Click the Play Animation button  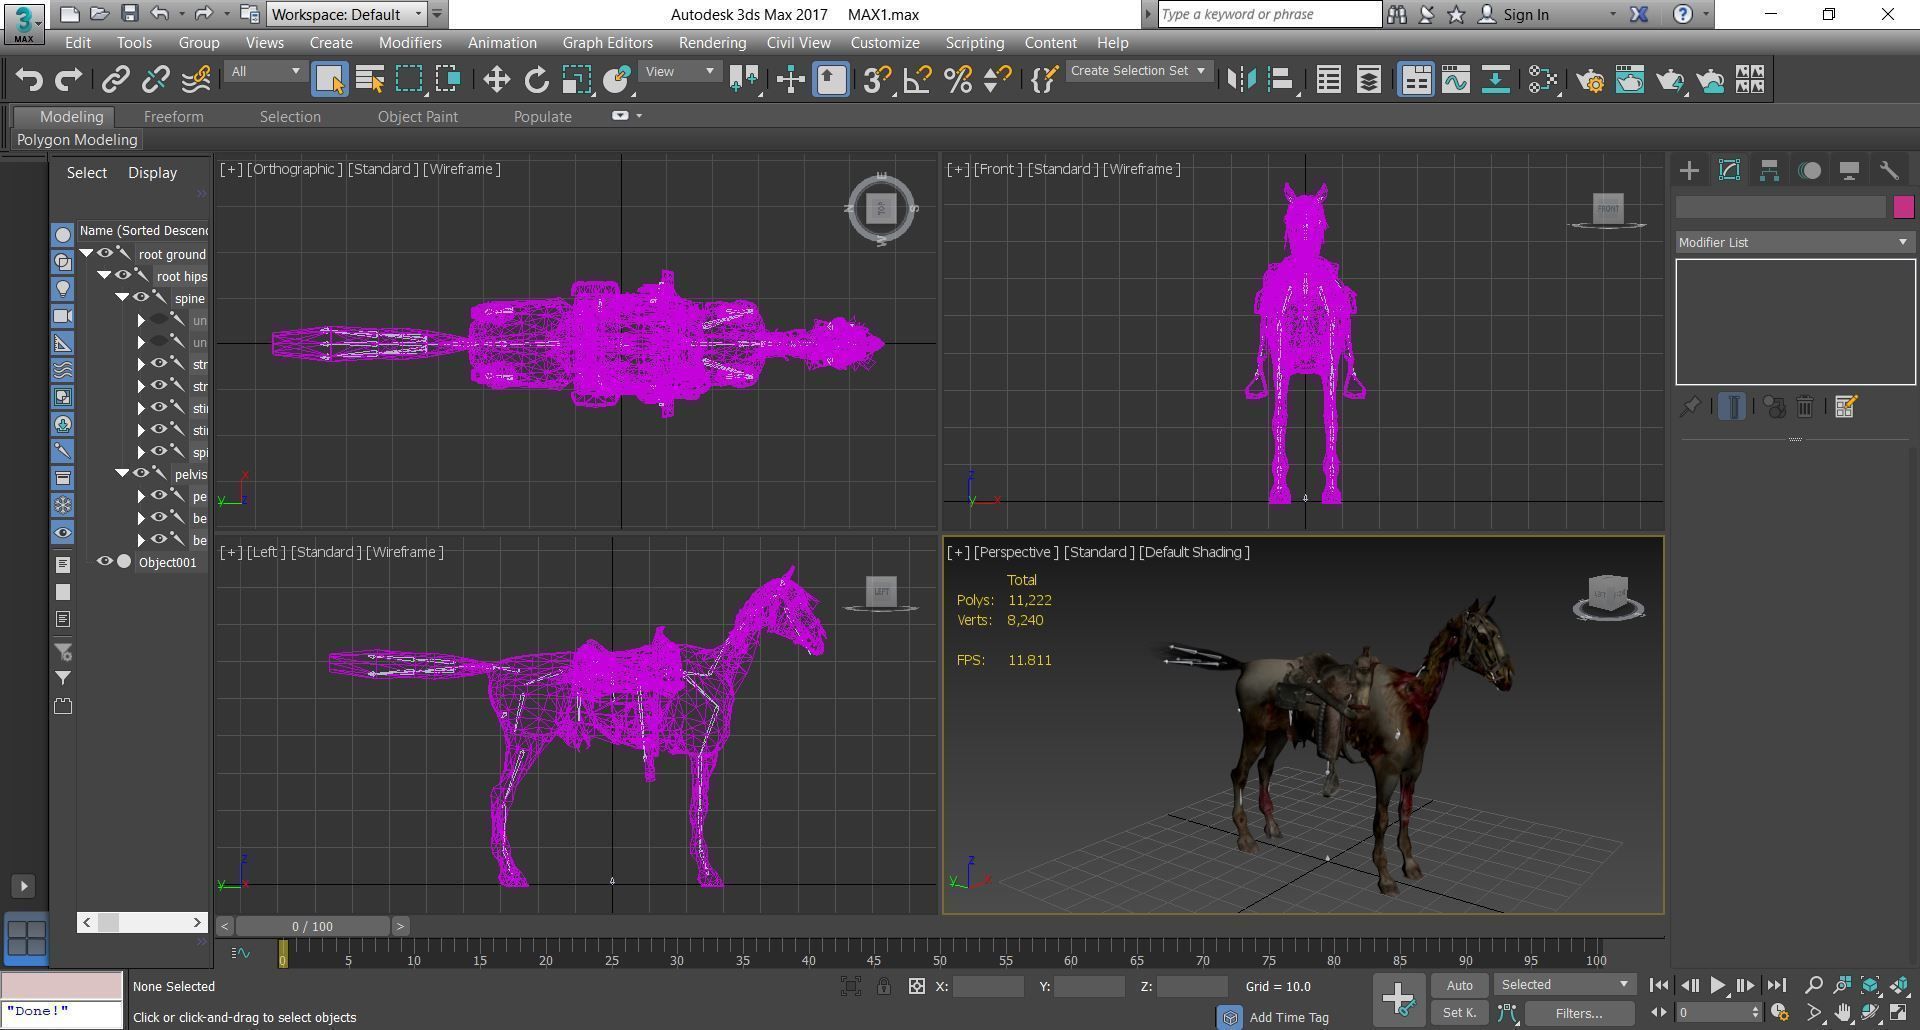[1717, 985]
